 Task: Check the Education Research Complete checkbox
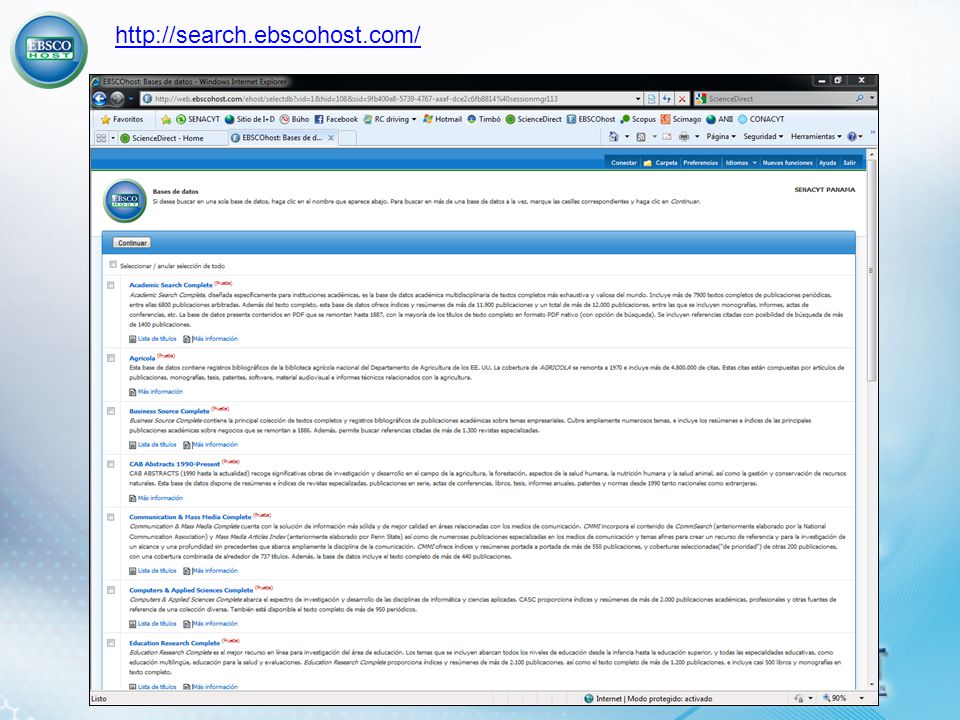point(111,643)
